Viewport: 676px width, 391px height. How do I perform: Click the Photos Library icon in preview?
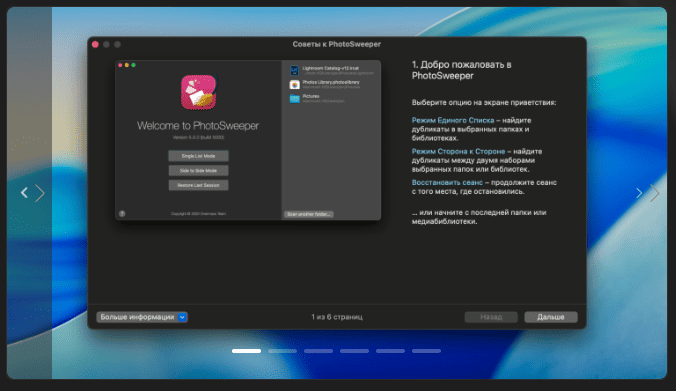(x=294, y=84)
